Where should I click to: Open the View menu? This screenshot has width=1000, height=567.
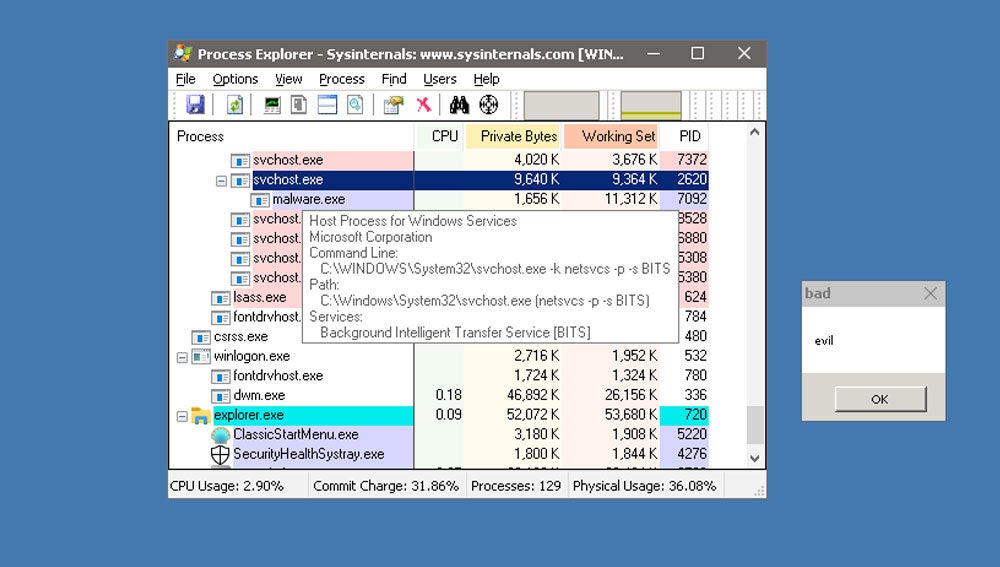[x=288, y=79]
